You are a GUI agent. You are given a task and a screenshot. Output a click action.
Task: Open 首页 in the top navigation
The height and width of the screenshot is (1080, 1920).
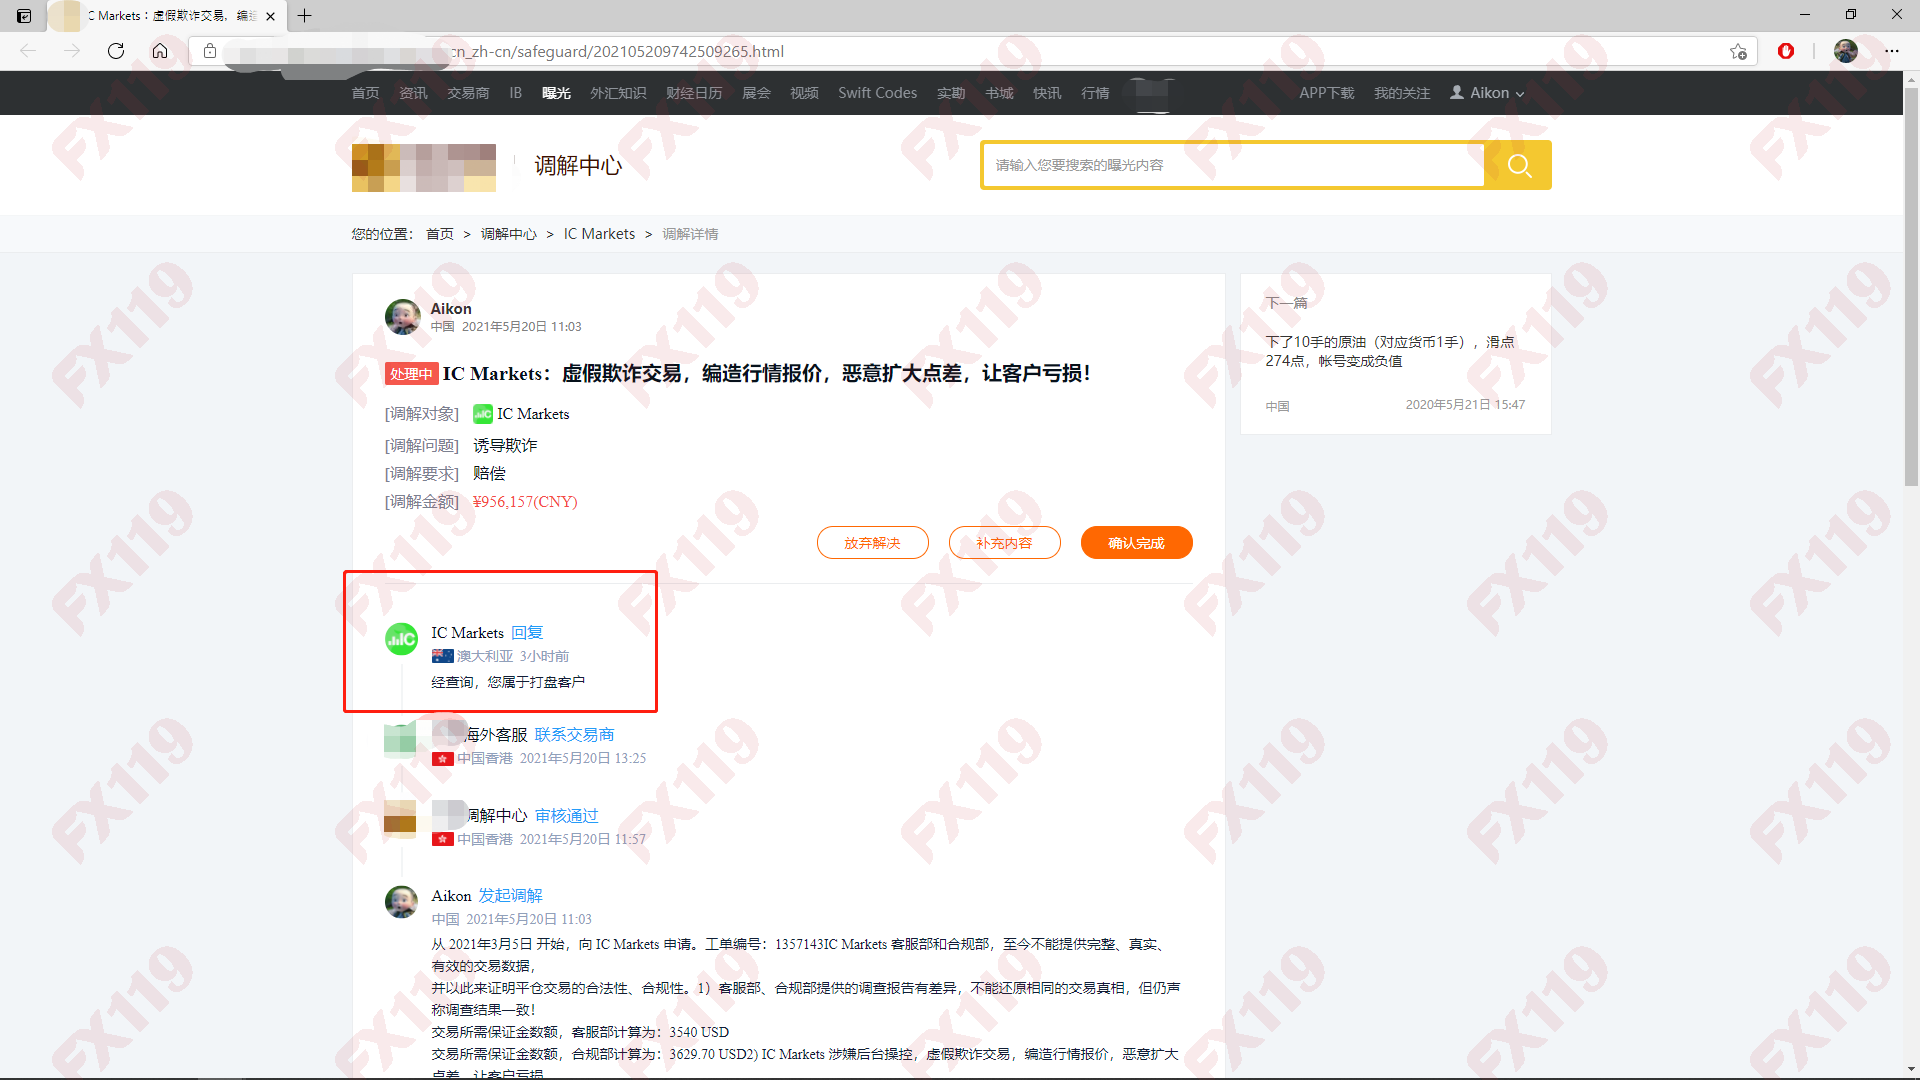[365, 93]
